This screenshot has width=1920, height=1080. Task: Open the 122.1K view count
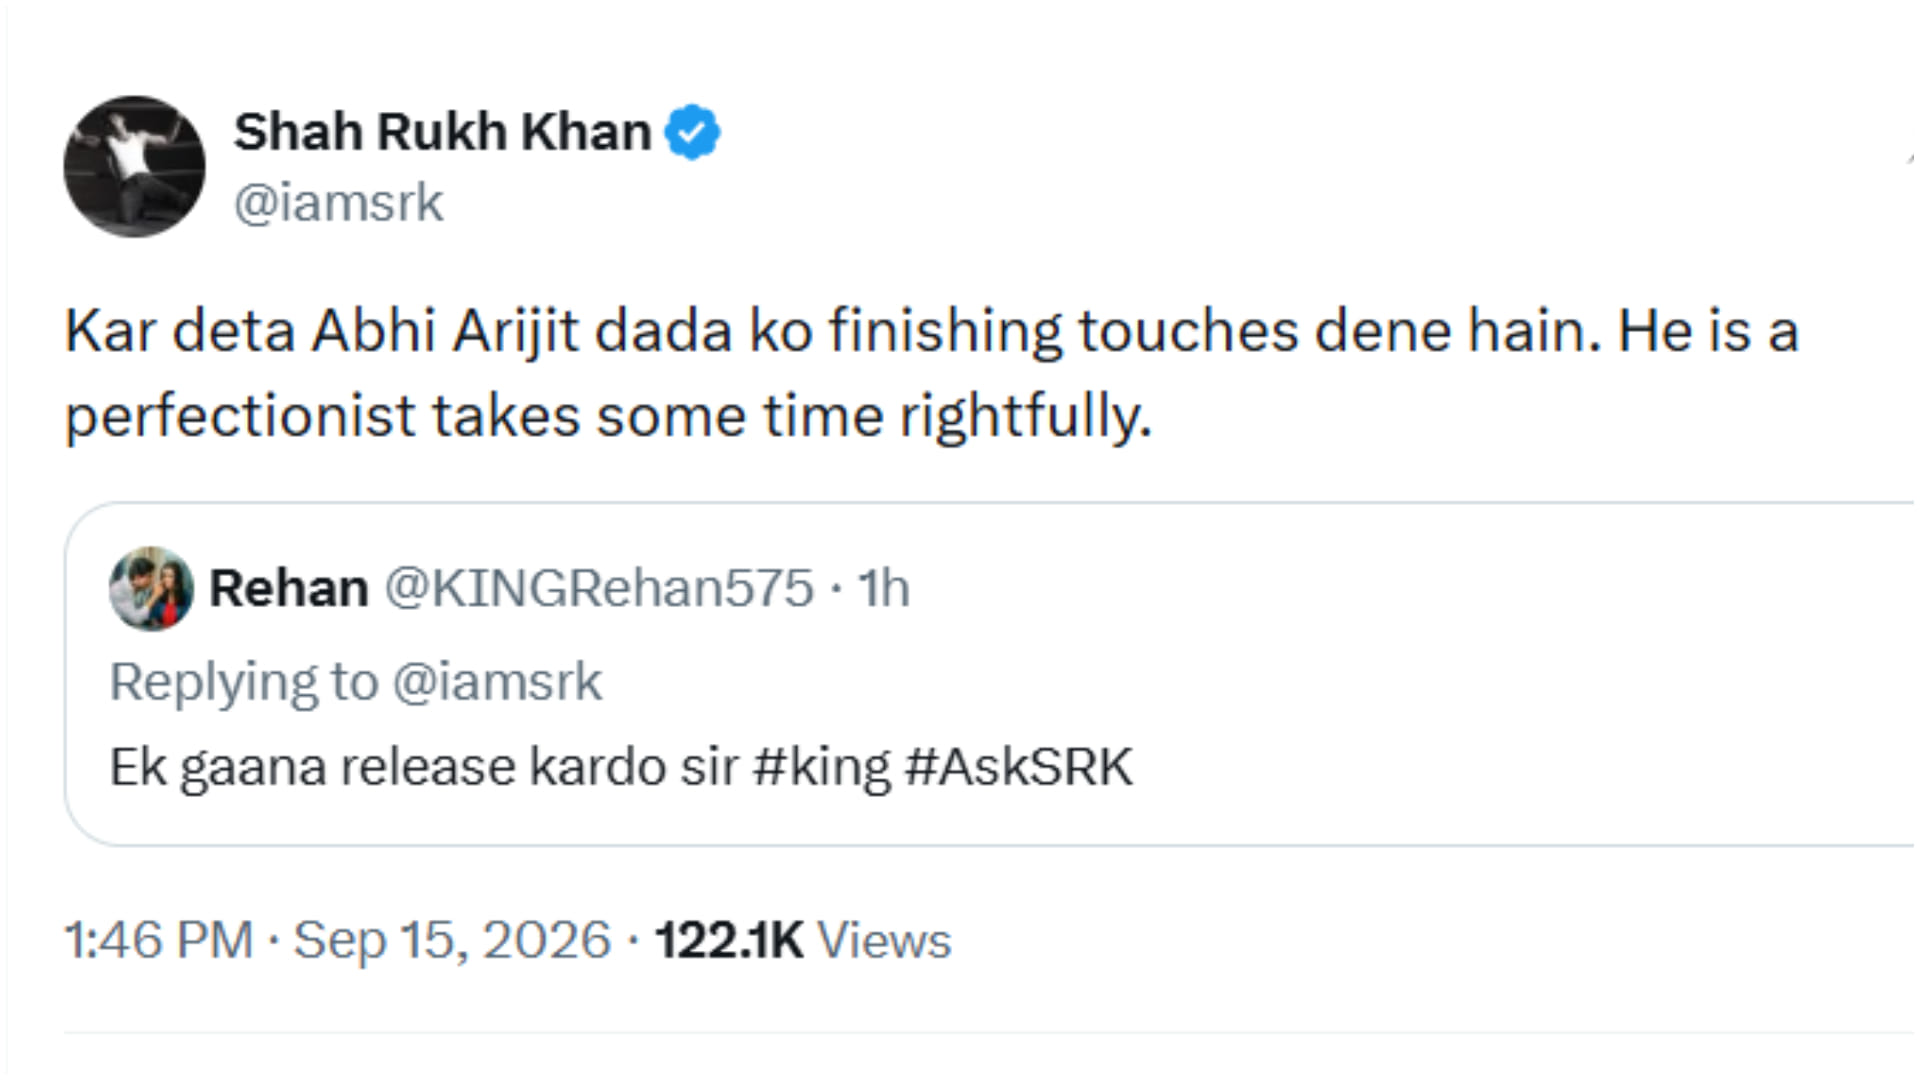tap(729, 940)
